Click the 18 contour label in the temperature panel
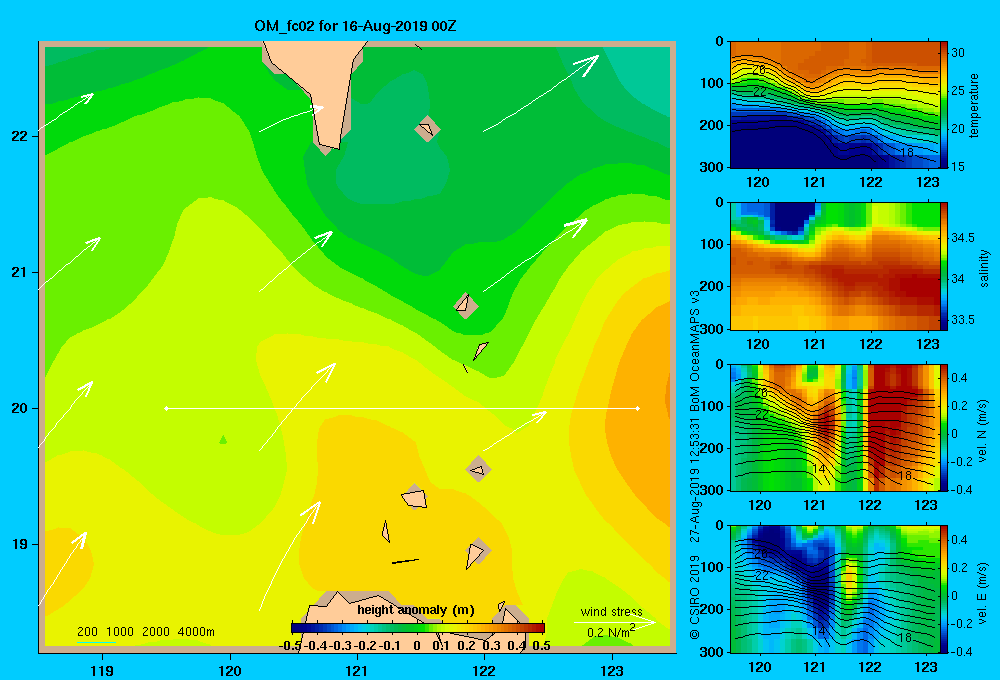This screenshot has width=1000, height=680. [x=906, y=152]
